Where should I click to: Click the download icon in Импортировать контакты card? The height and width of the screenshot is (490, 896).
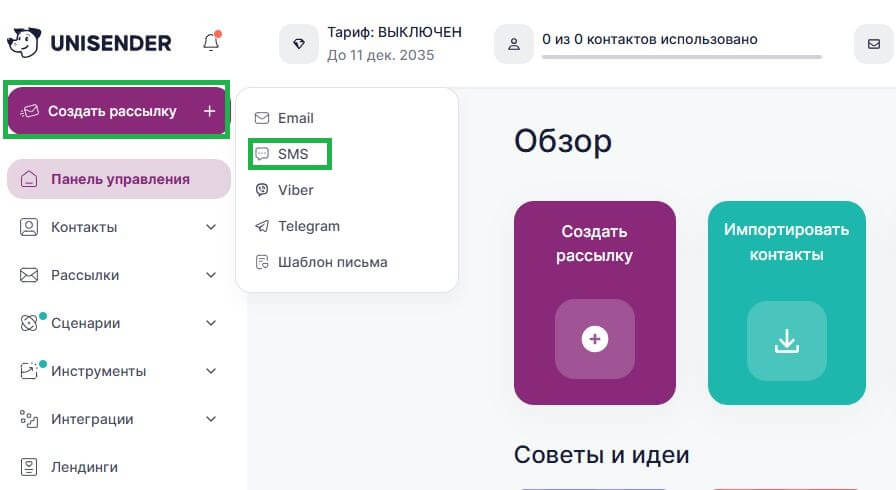click(x=787, y=341)
